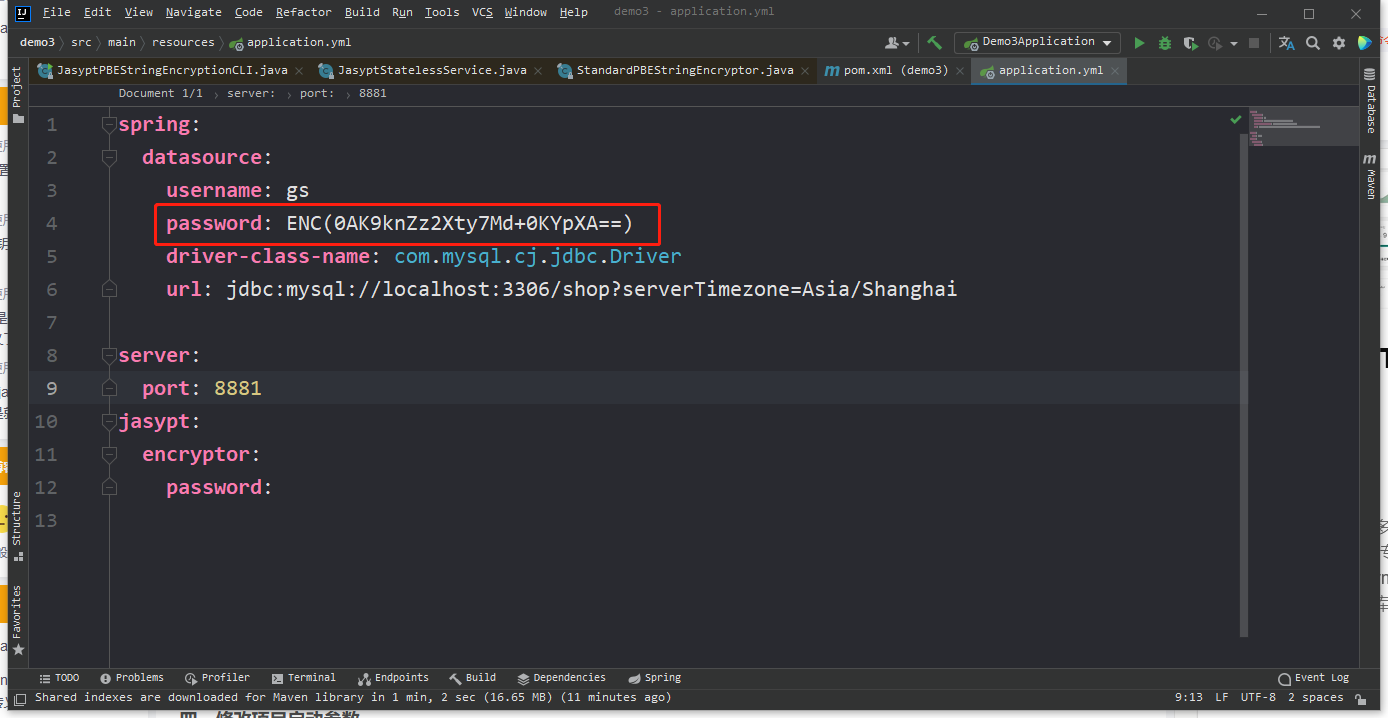Open the Problems tool window

(132, 678)
